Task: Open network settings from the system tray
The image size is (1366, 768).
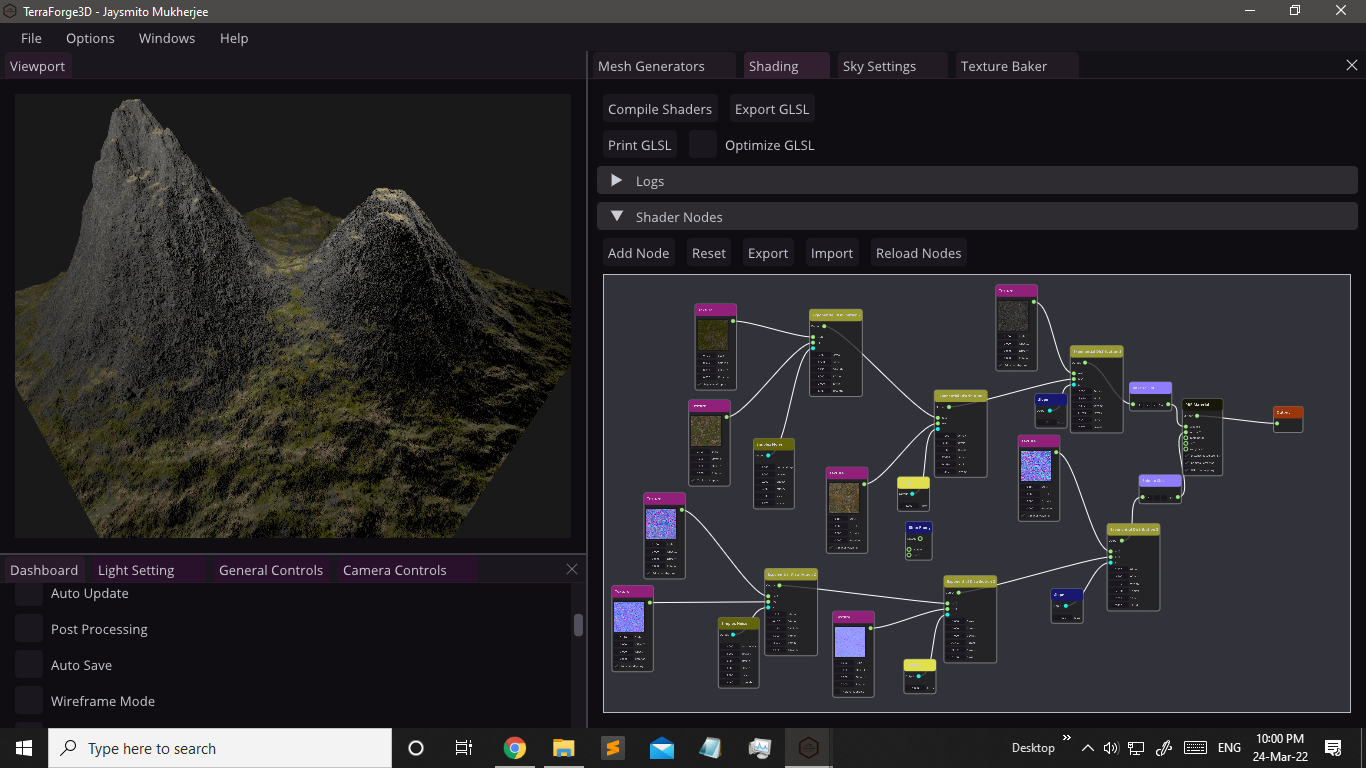Action: pyautogui.click(x=1136, y=748)
